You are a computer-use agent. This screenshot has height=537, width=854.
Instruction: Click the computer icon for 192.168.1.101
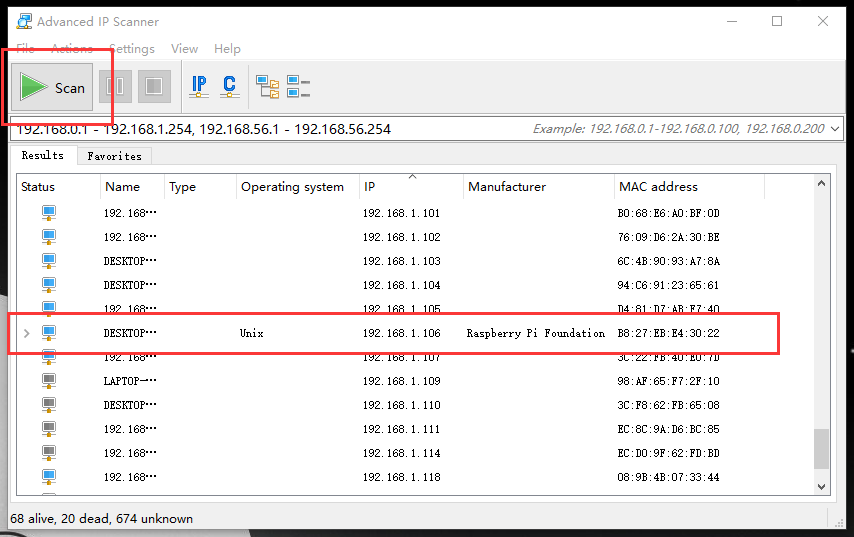tap(49, 213)
